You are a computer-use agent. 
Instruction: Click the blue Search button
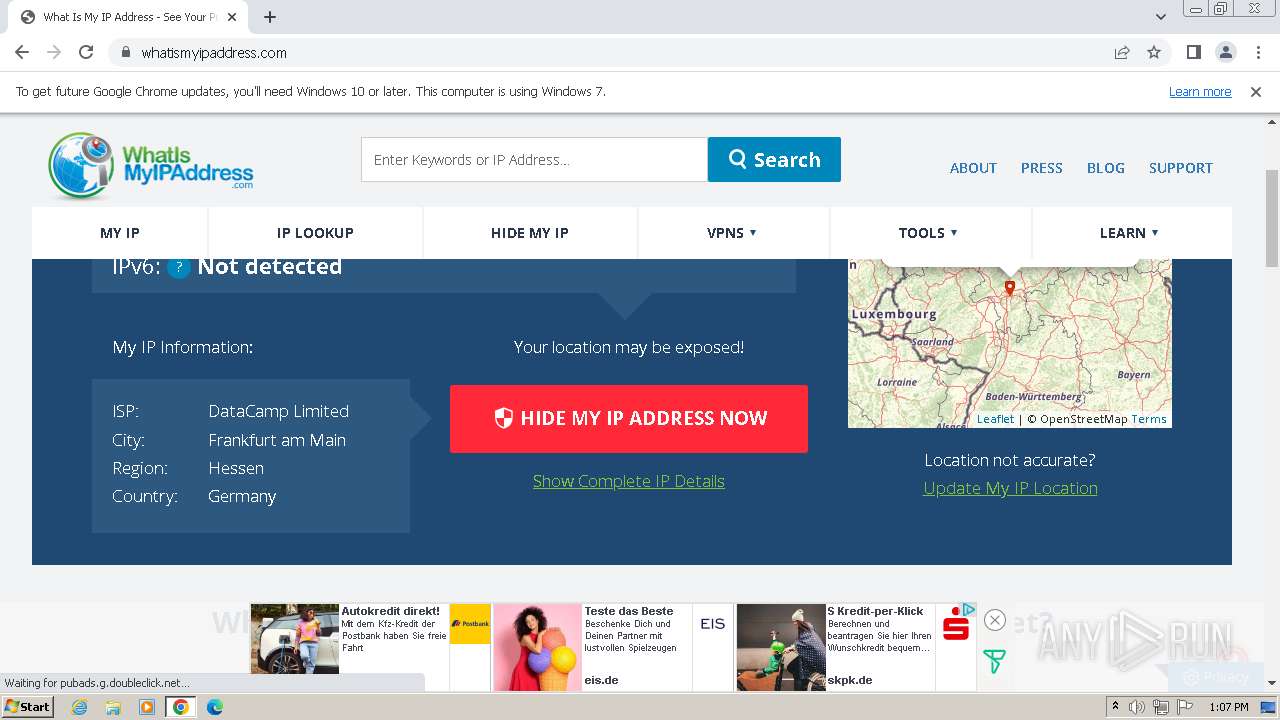[x=774, y=160]
